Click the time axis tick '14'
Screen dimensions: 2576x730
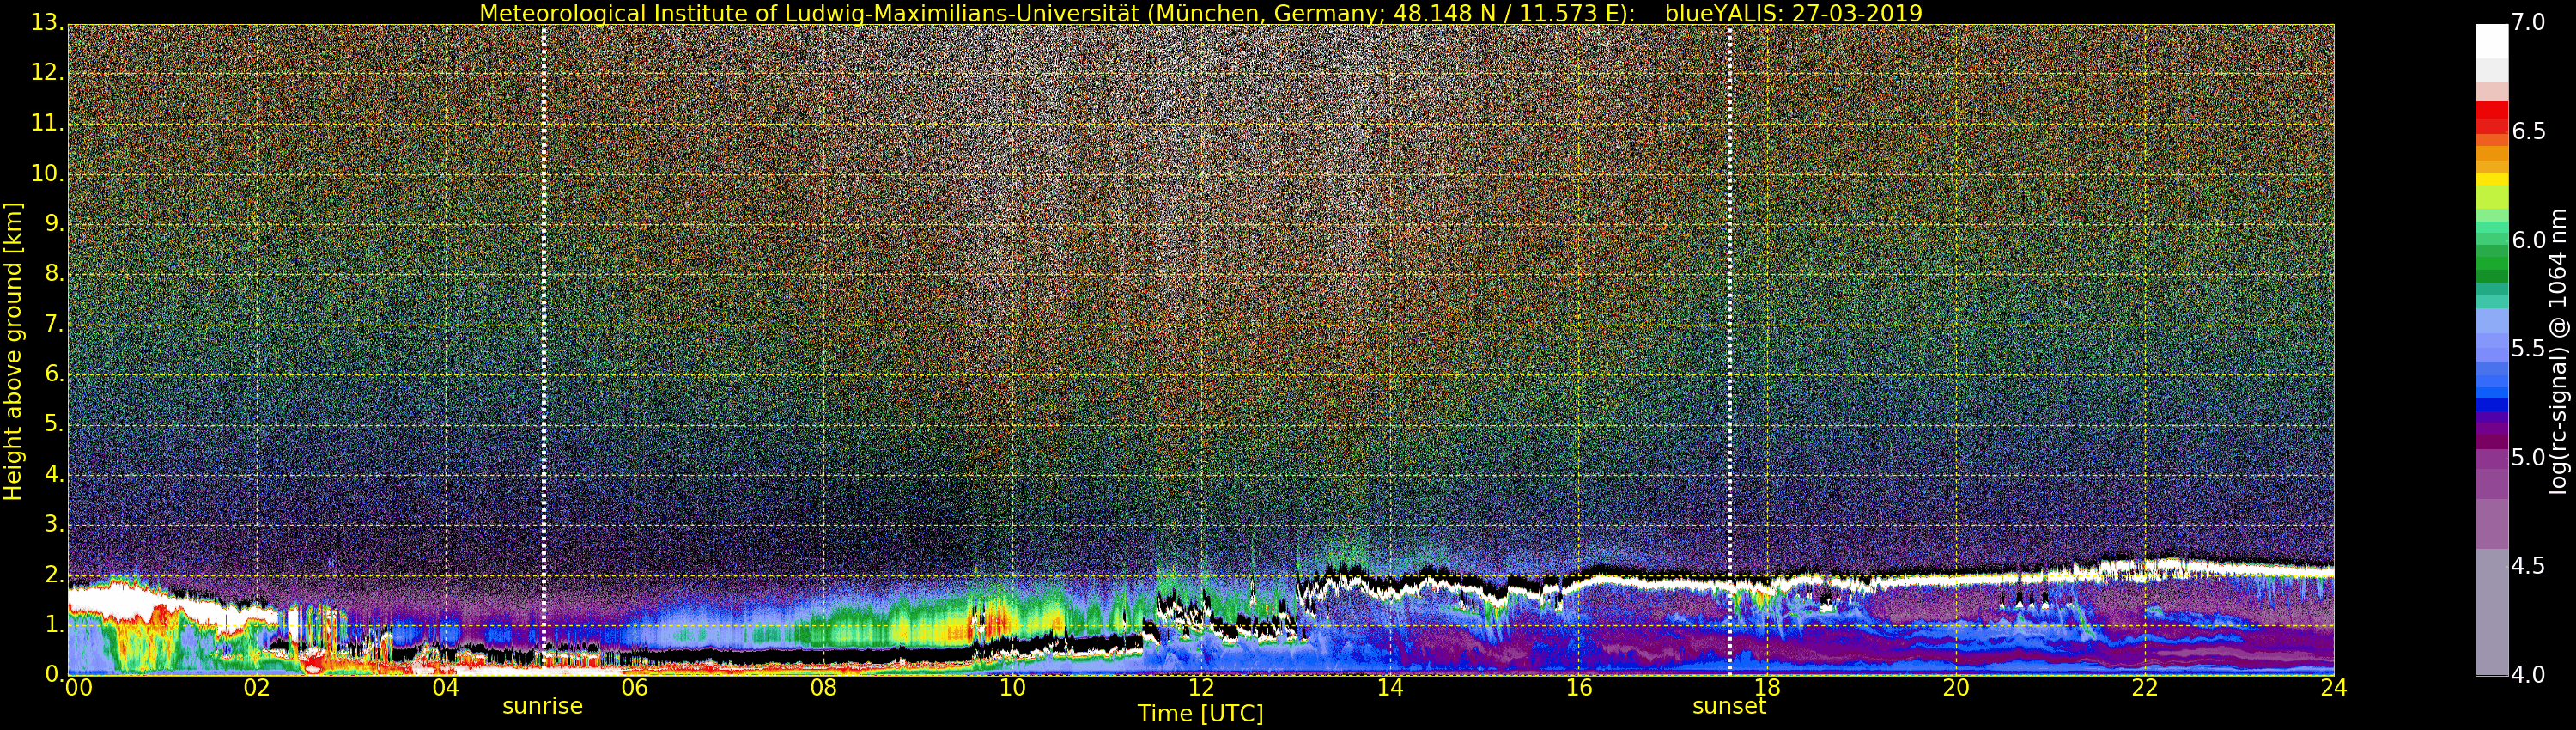click(1390, 688)
